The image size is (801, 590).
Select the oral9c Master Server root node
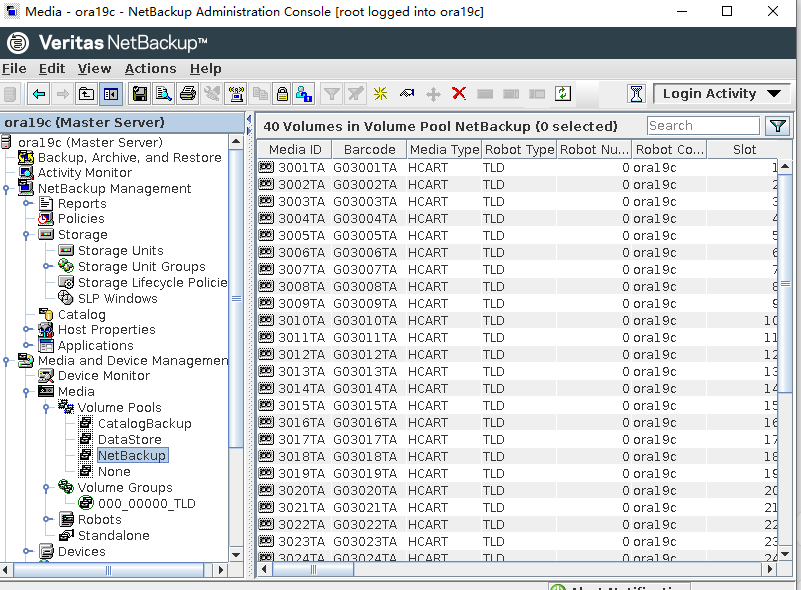(90, 142)
